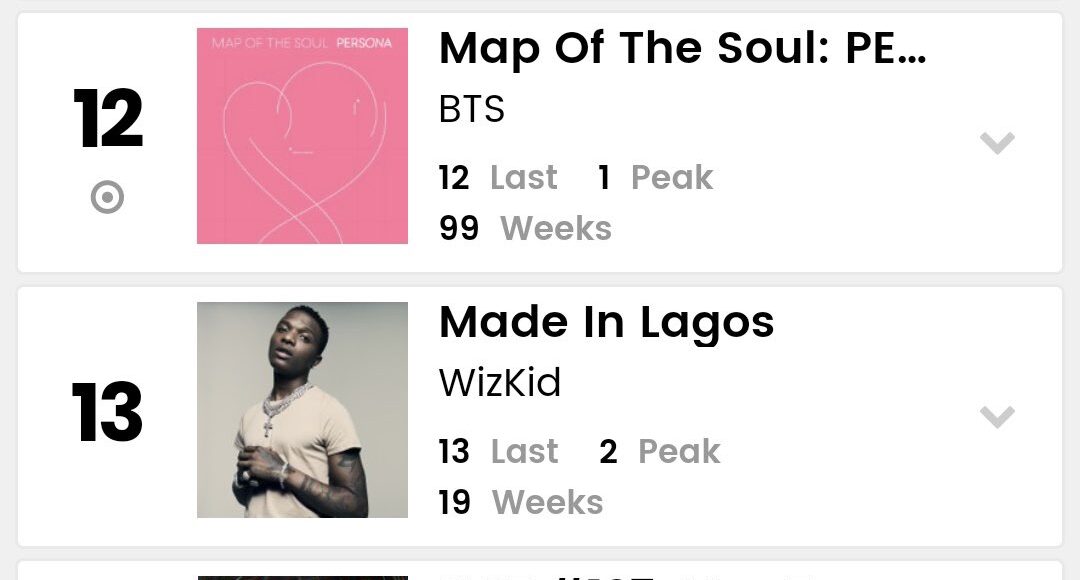This screenshot has height=580, width=1080.
Task: Open the WizKid artist link
Action: click(500, 383)
